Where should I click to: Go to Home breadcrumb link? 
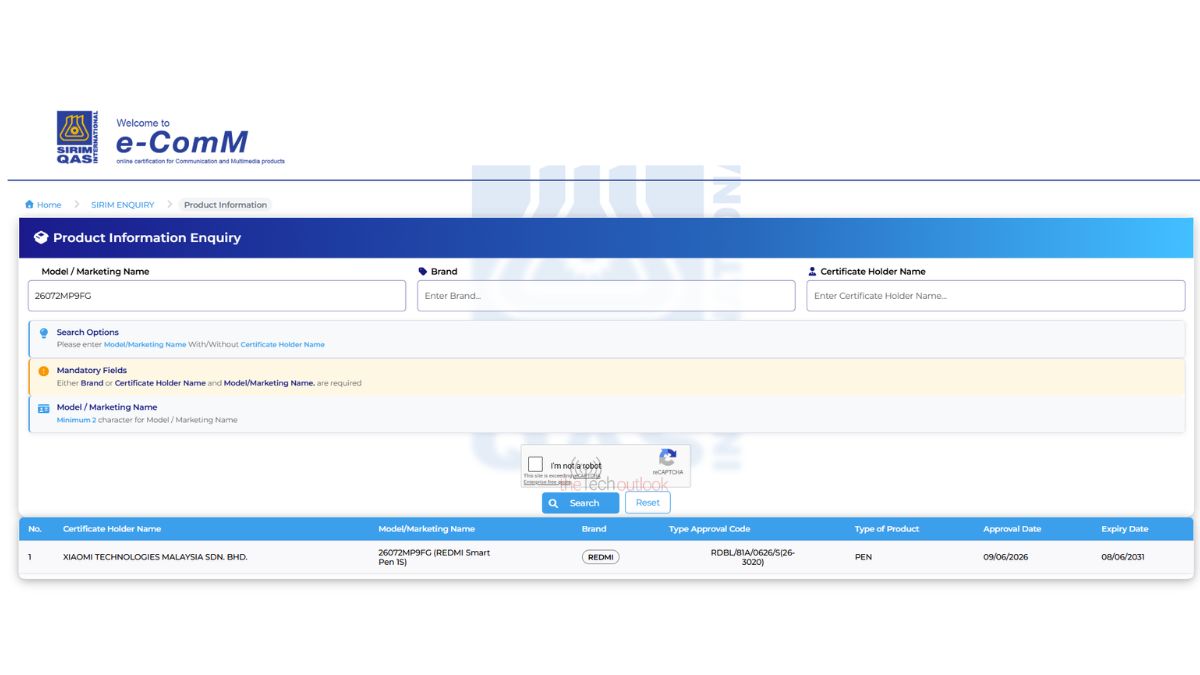(x=49, y=205)
